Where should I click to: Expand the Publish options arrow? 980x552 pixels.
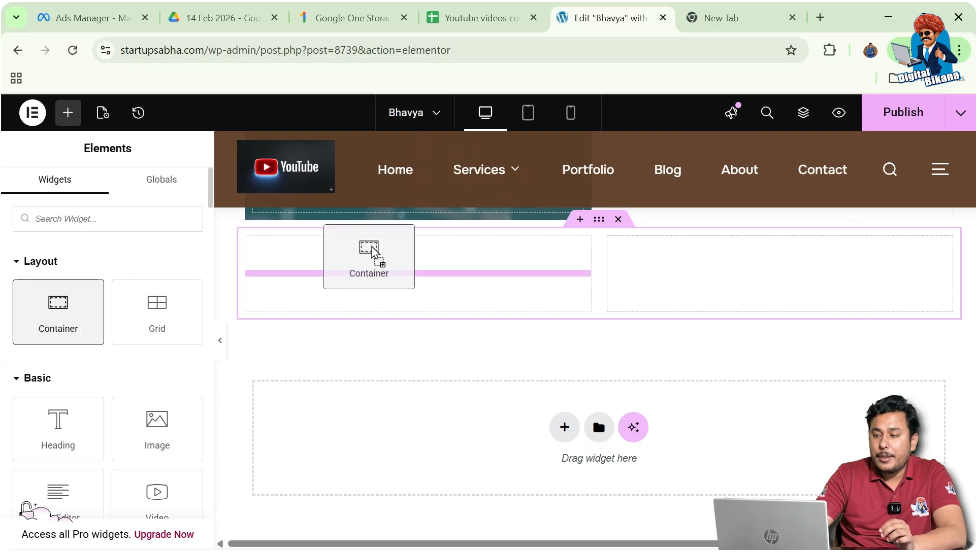(x=961, y=113)
